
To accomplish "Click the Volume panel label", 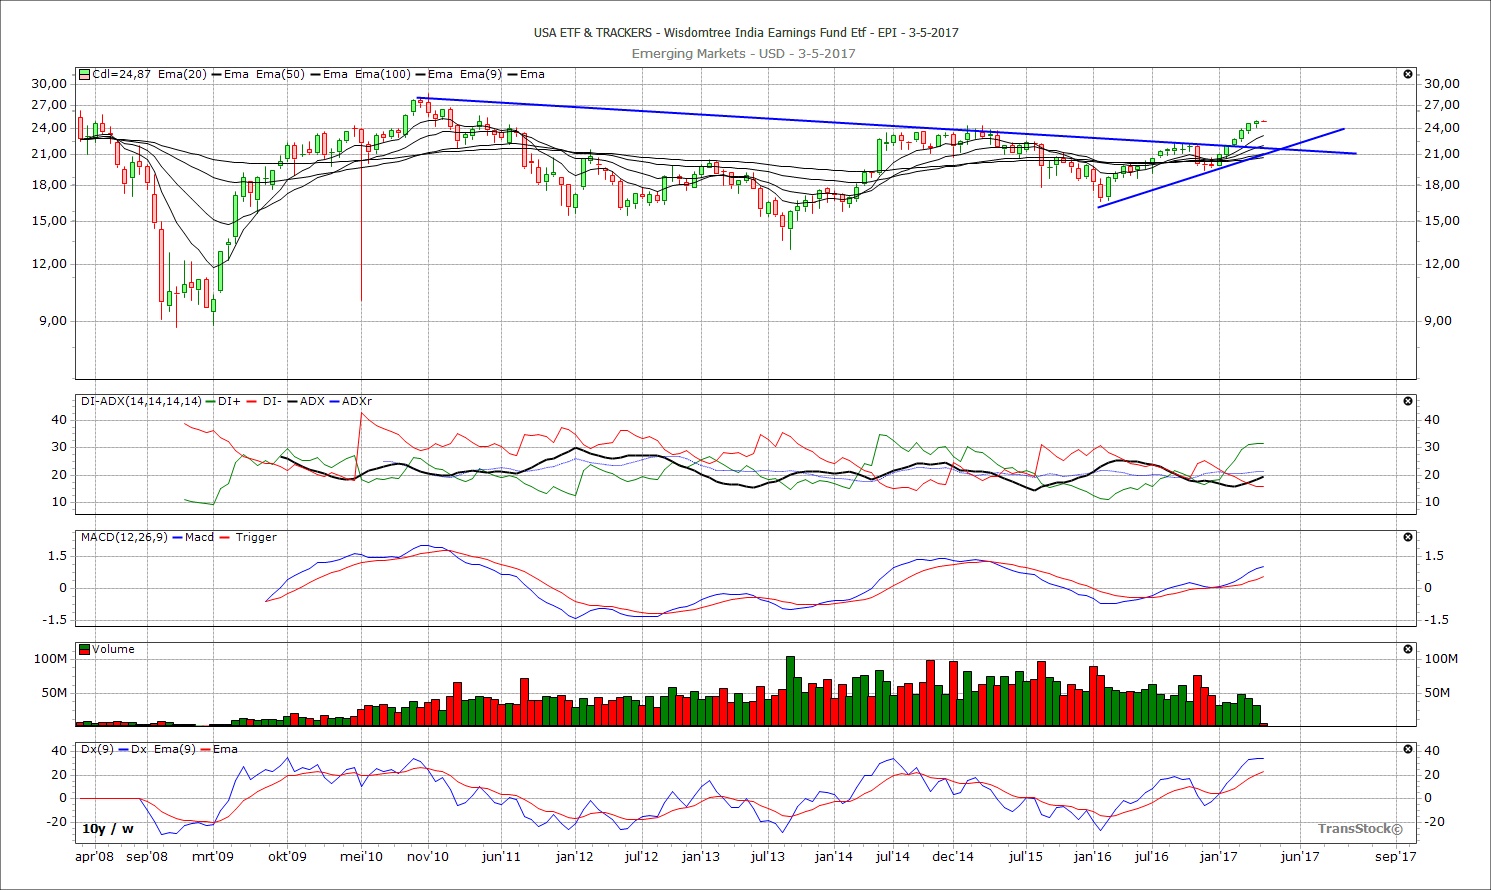I will (113, 649).
